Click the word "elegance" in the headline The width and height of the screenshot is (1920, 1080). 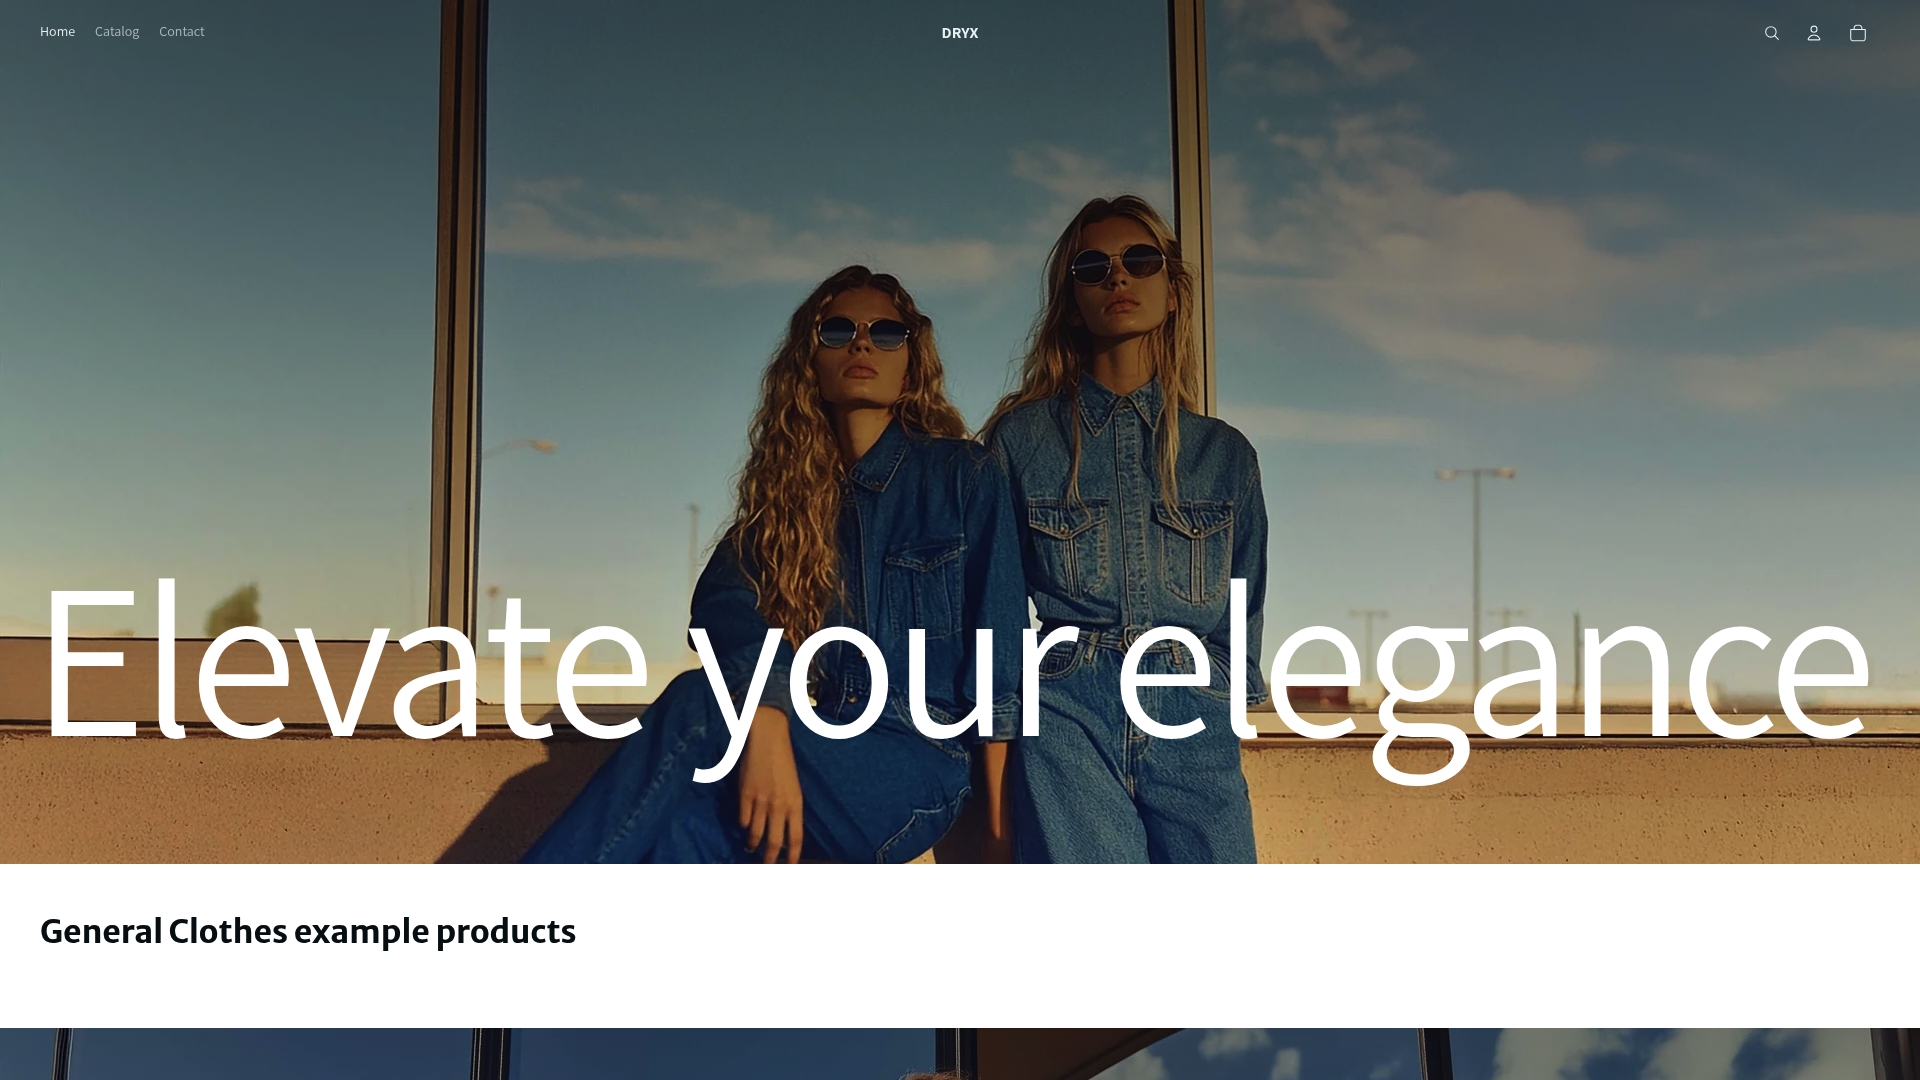1493,675
